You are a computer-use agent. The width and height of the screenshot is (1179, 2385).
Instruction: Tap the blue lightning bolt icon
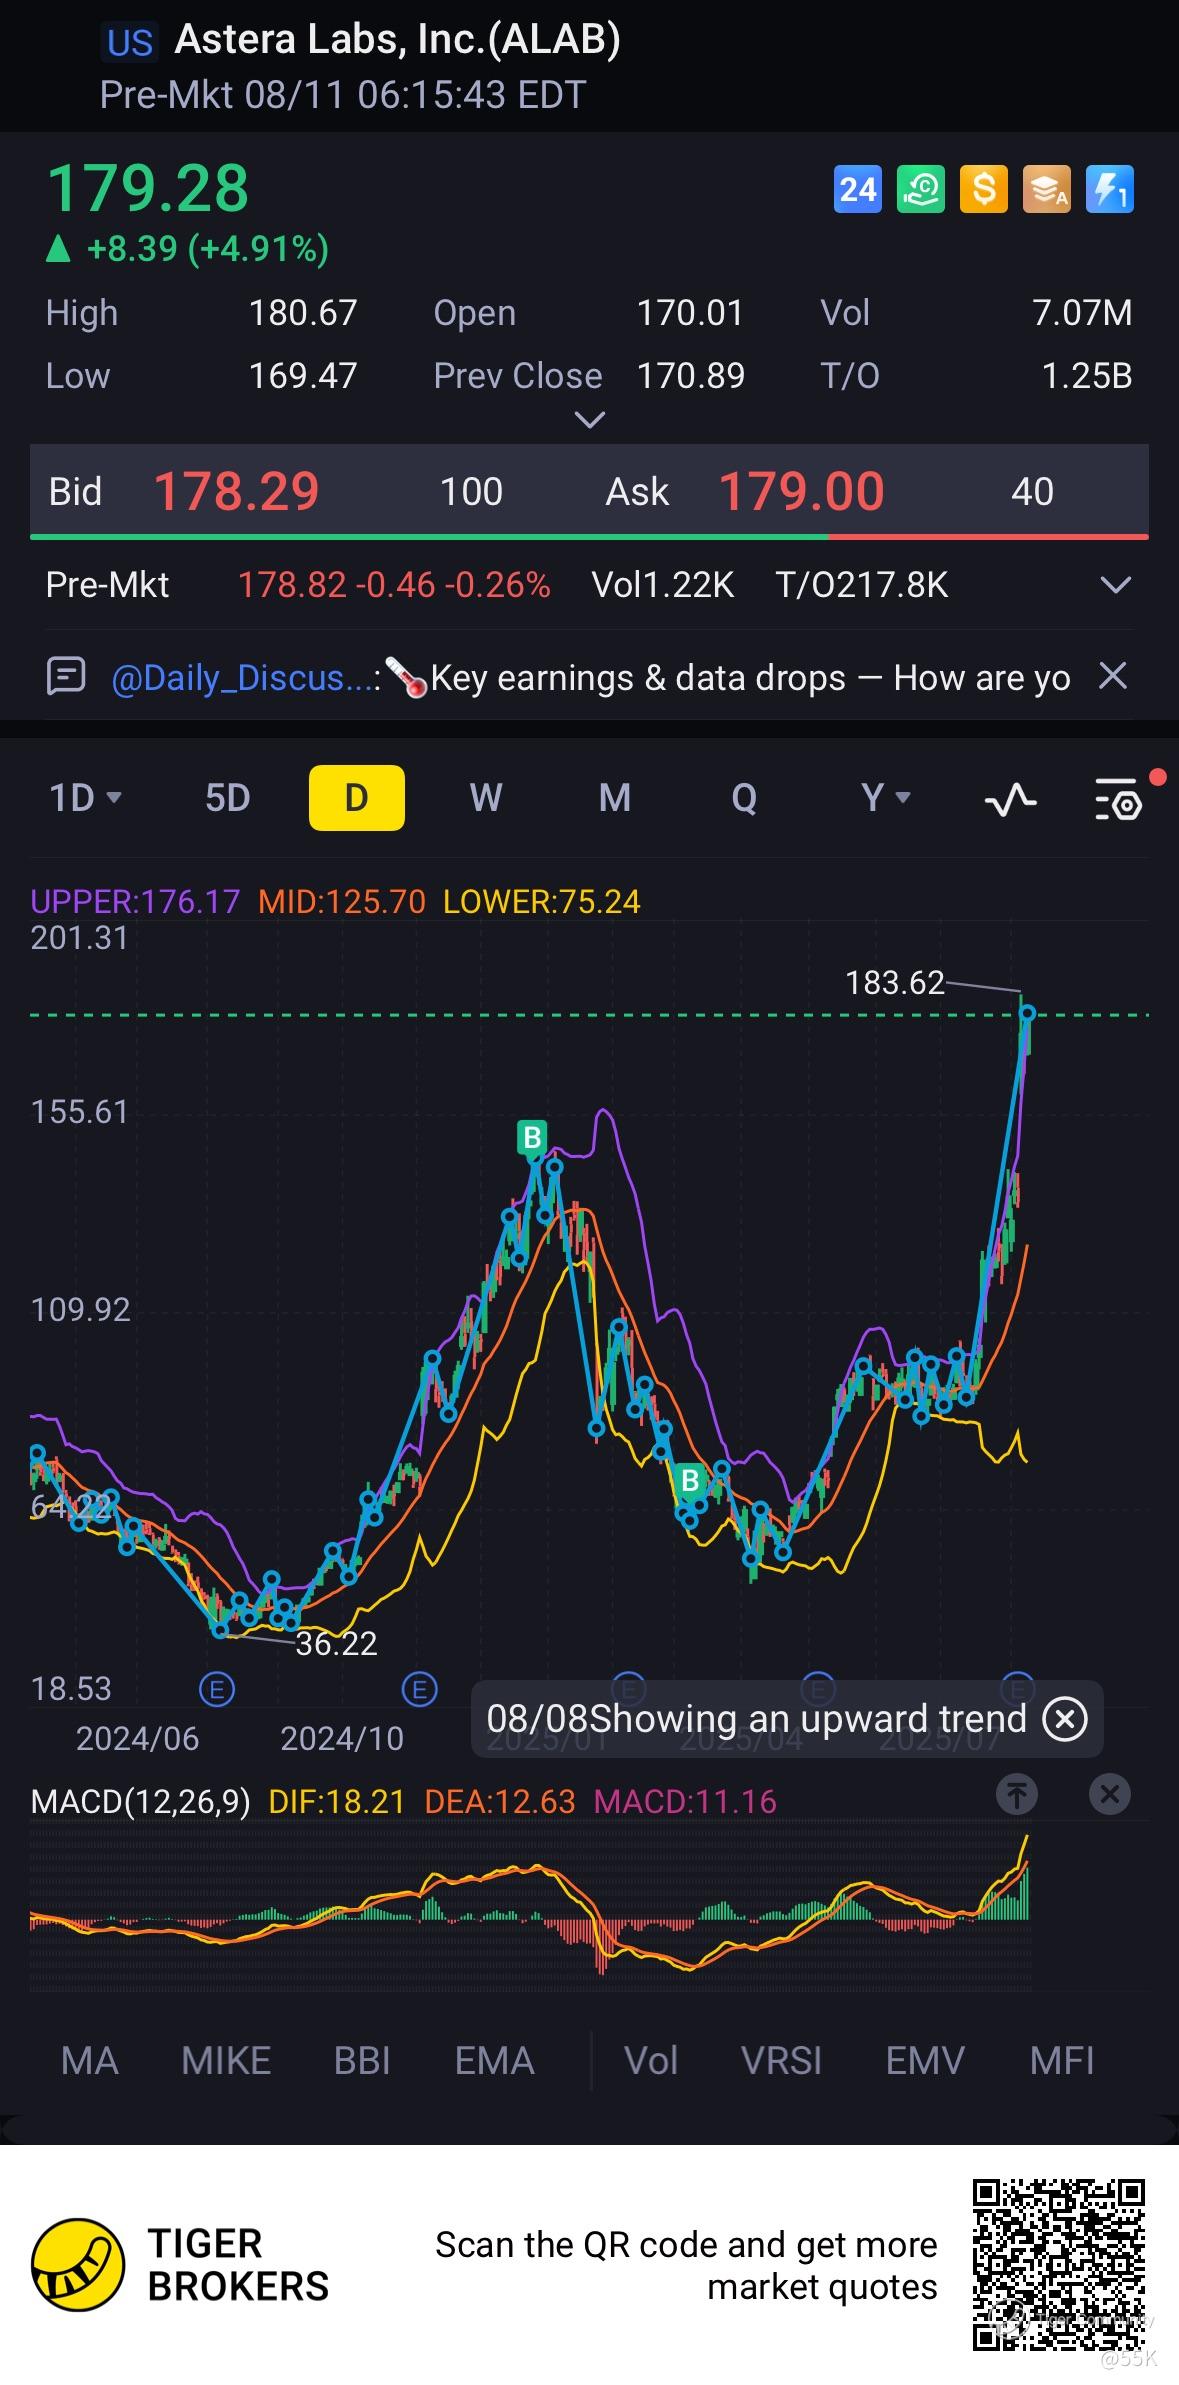point(1109,189)
